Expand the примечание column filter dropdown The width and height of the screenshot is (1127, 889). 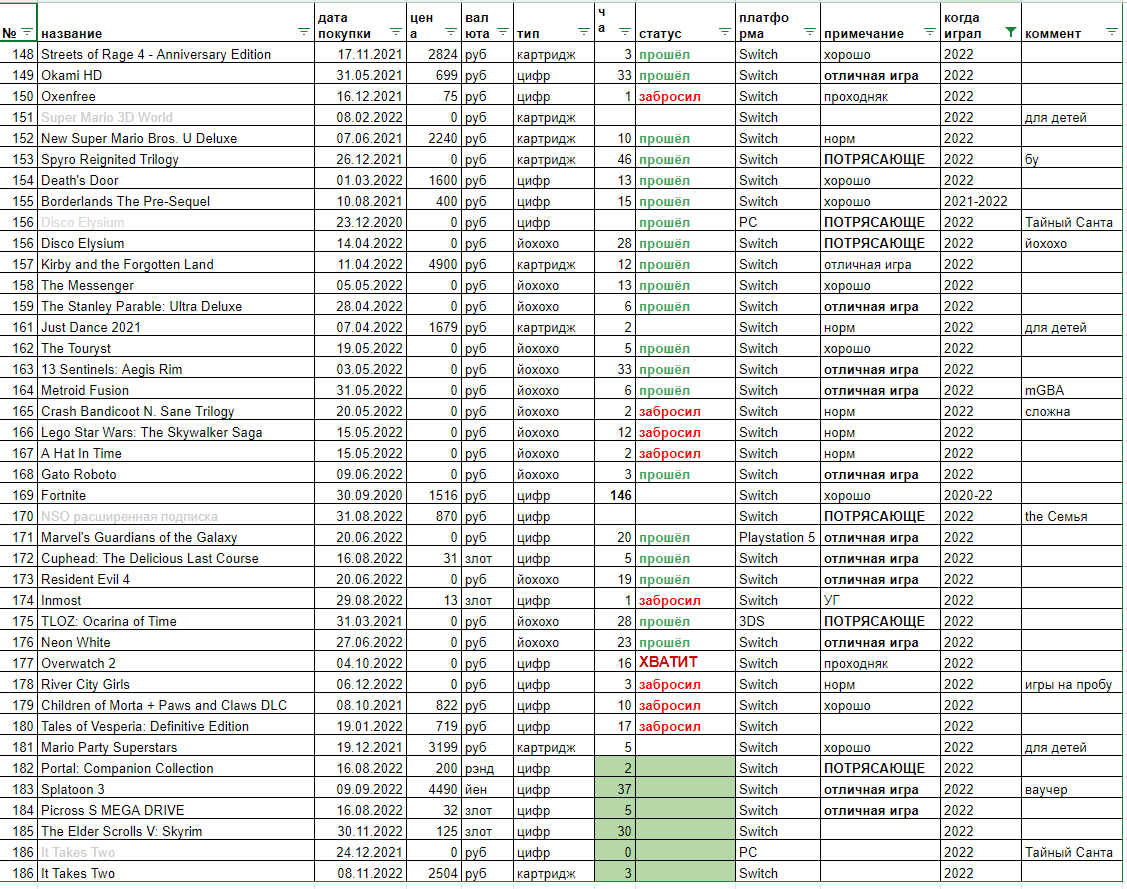929,32
